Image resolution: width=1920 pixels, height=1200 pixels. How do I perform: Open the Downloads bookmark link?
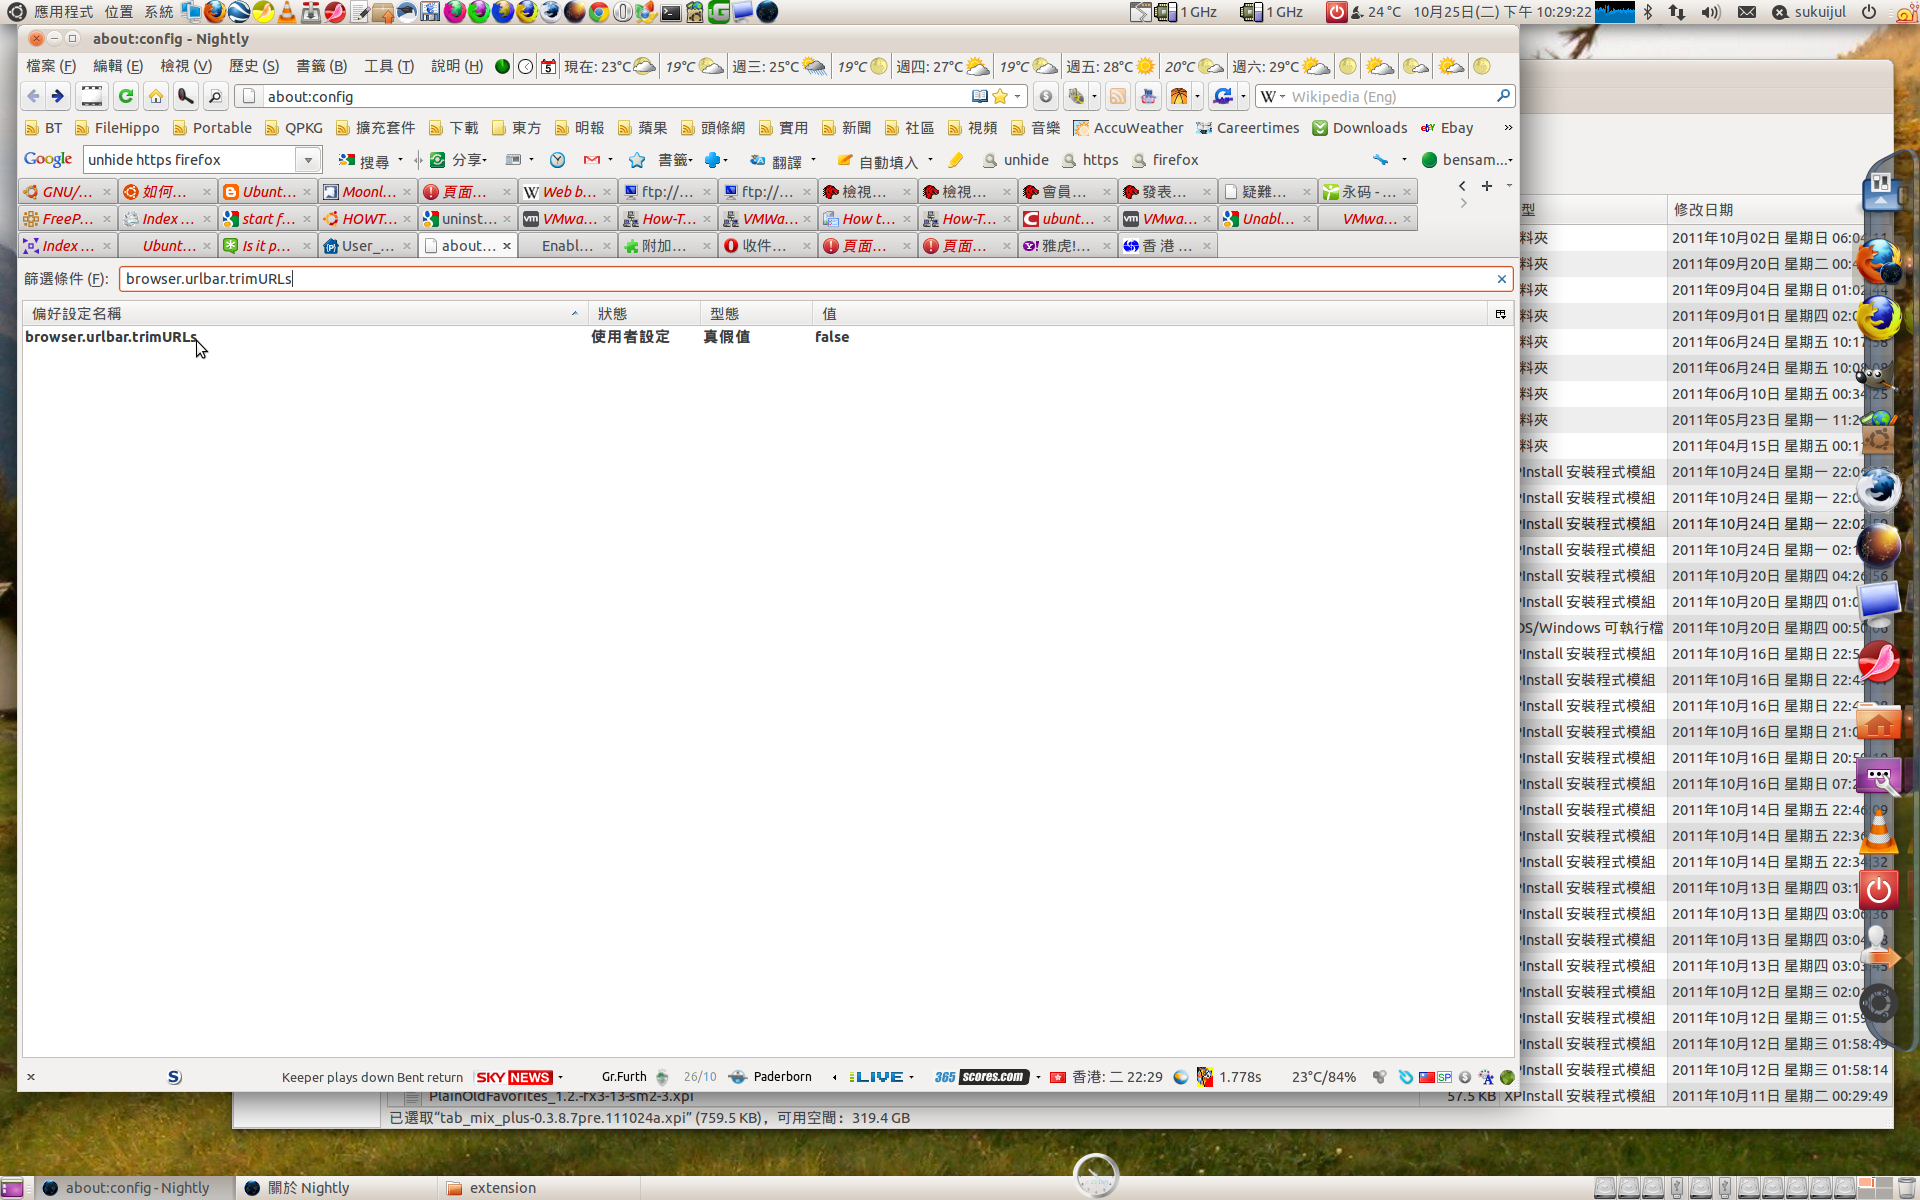coord(1358,128)
